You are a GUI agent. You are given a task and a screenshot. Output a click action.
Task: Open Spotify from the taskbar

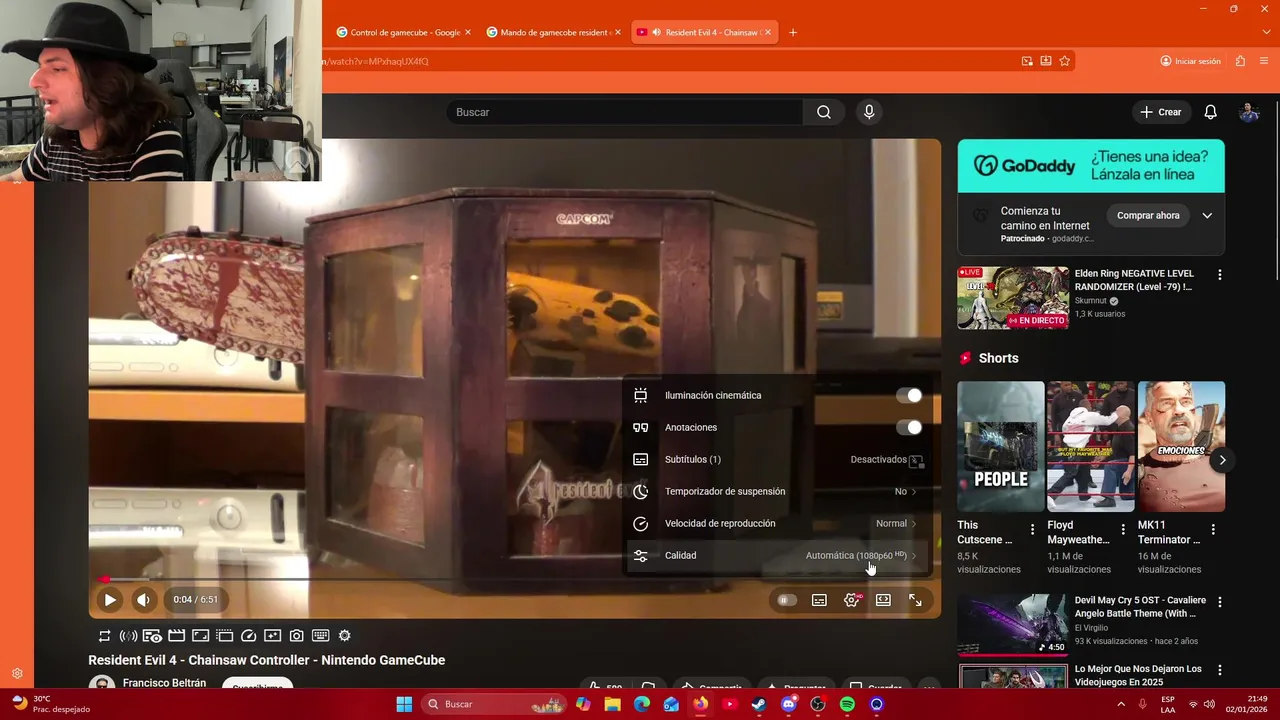pos(847,704)
